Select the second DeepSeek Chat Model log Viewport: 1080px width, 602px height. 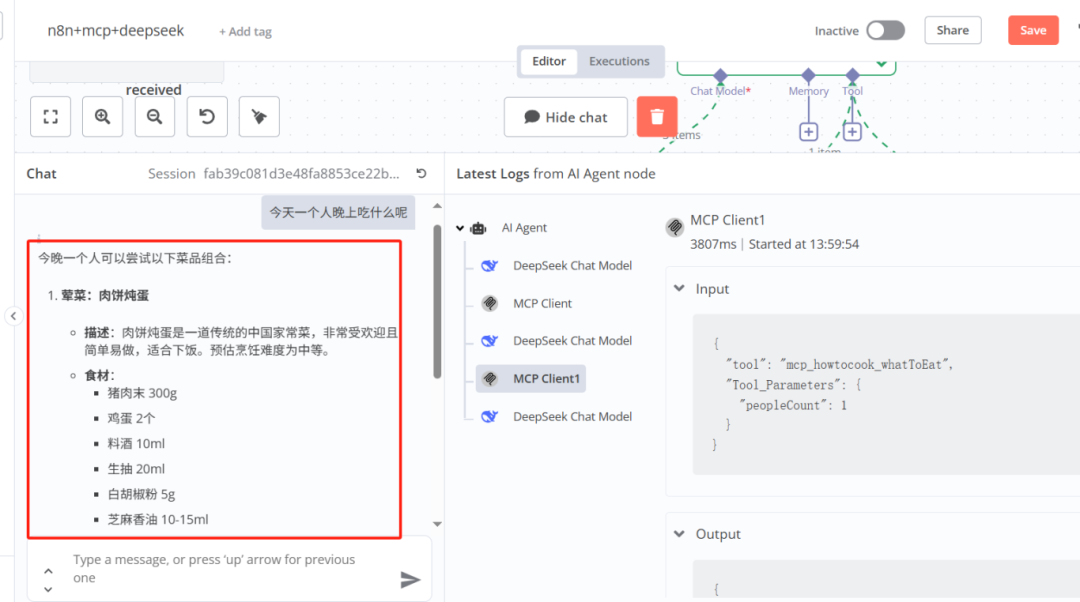pyautogui.click(x=572, y=341)
